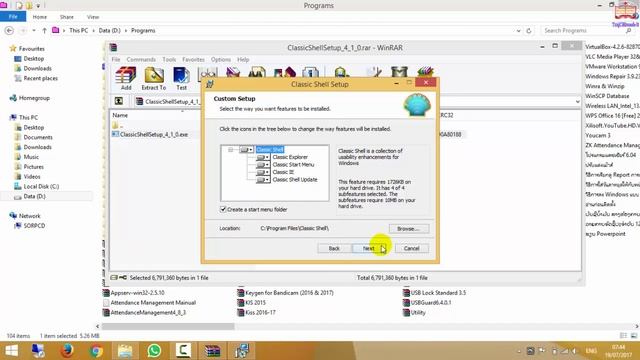Click the VirusScan icon in WinRAR toolbar
Viewport: 640px width, 360px height.
point(341,72)
